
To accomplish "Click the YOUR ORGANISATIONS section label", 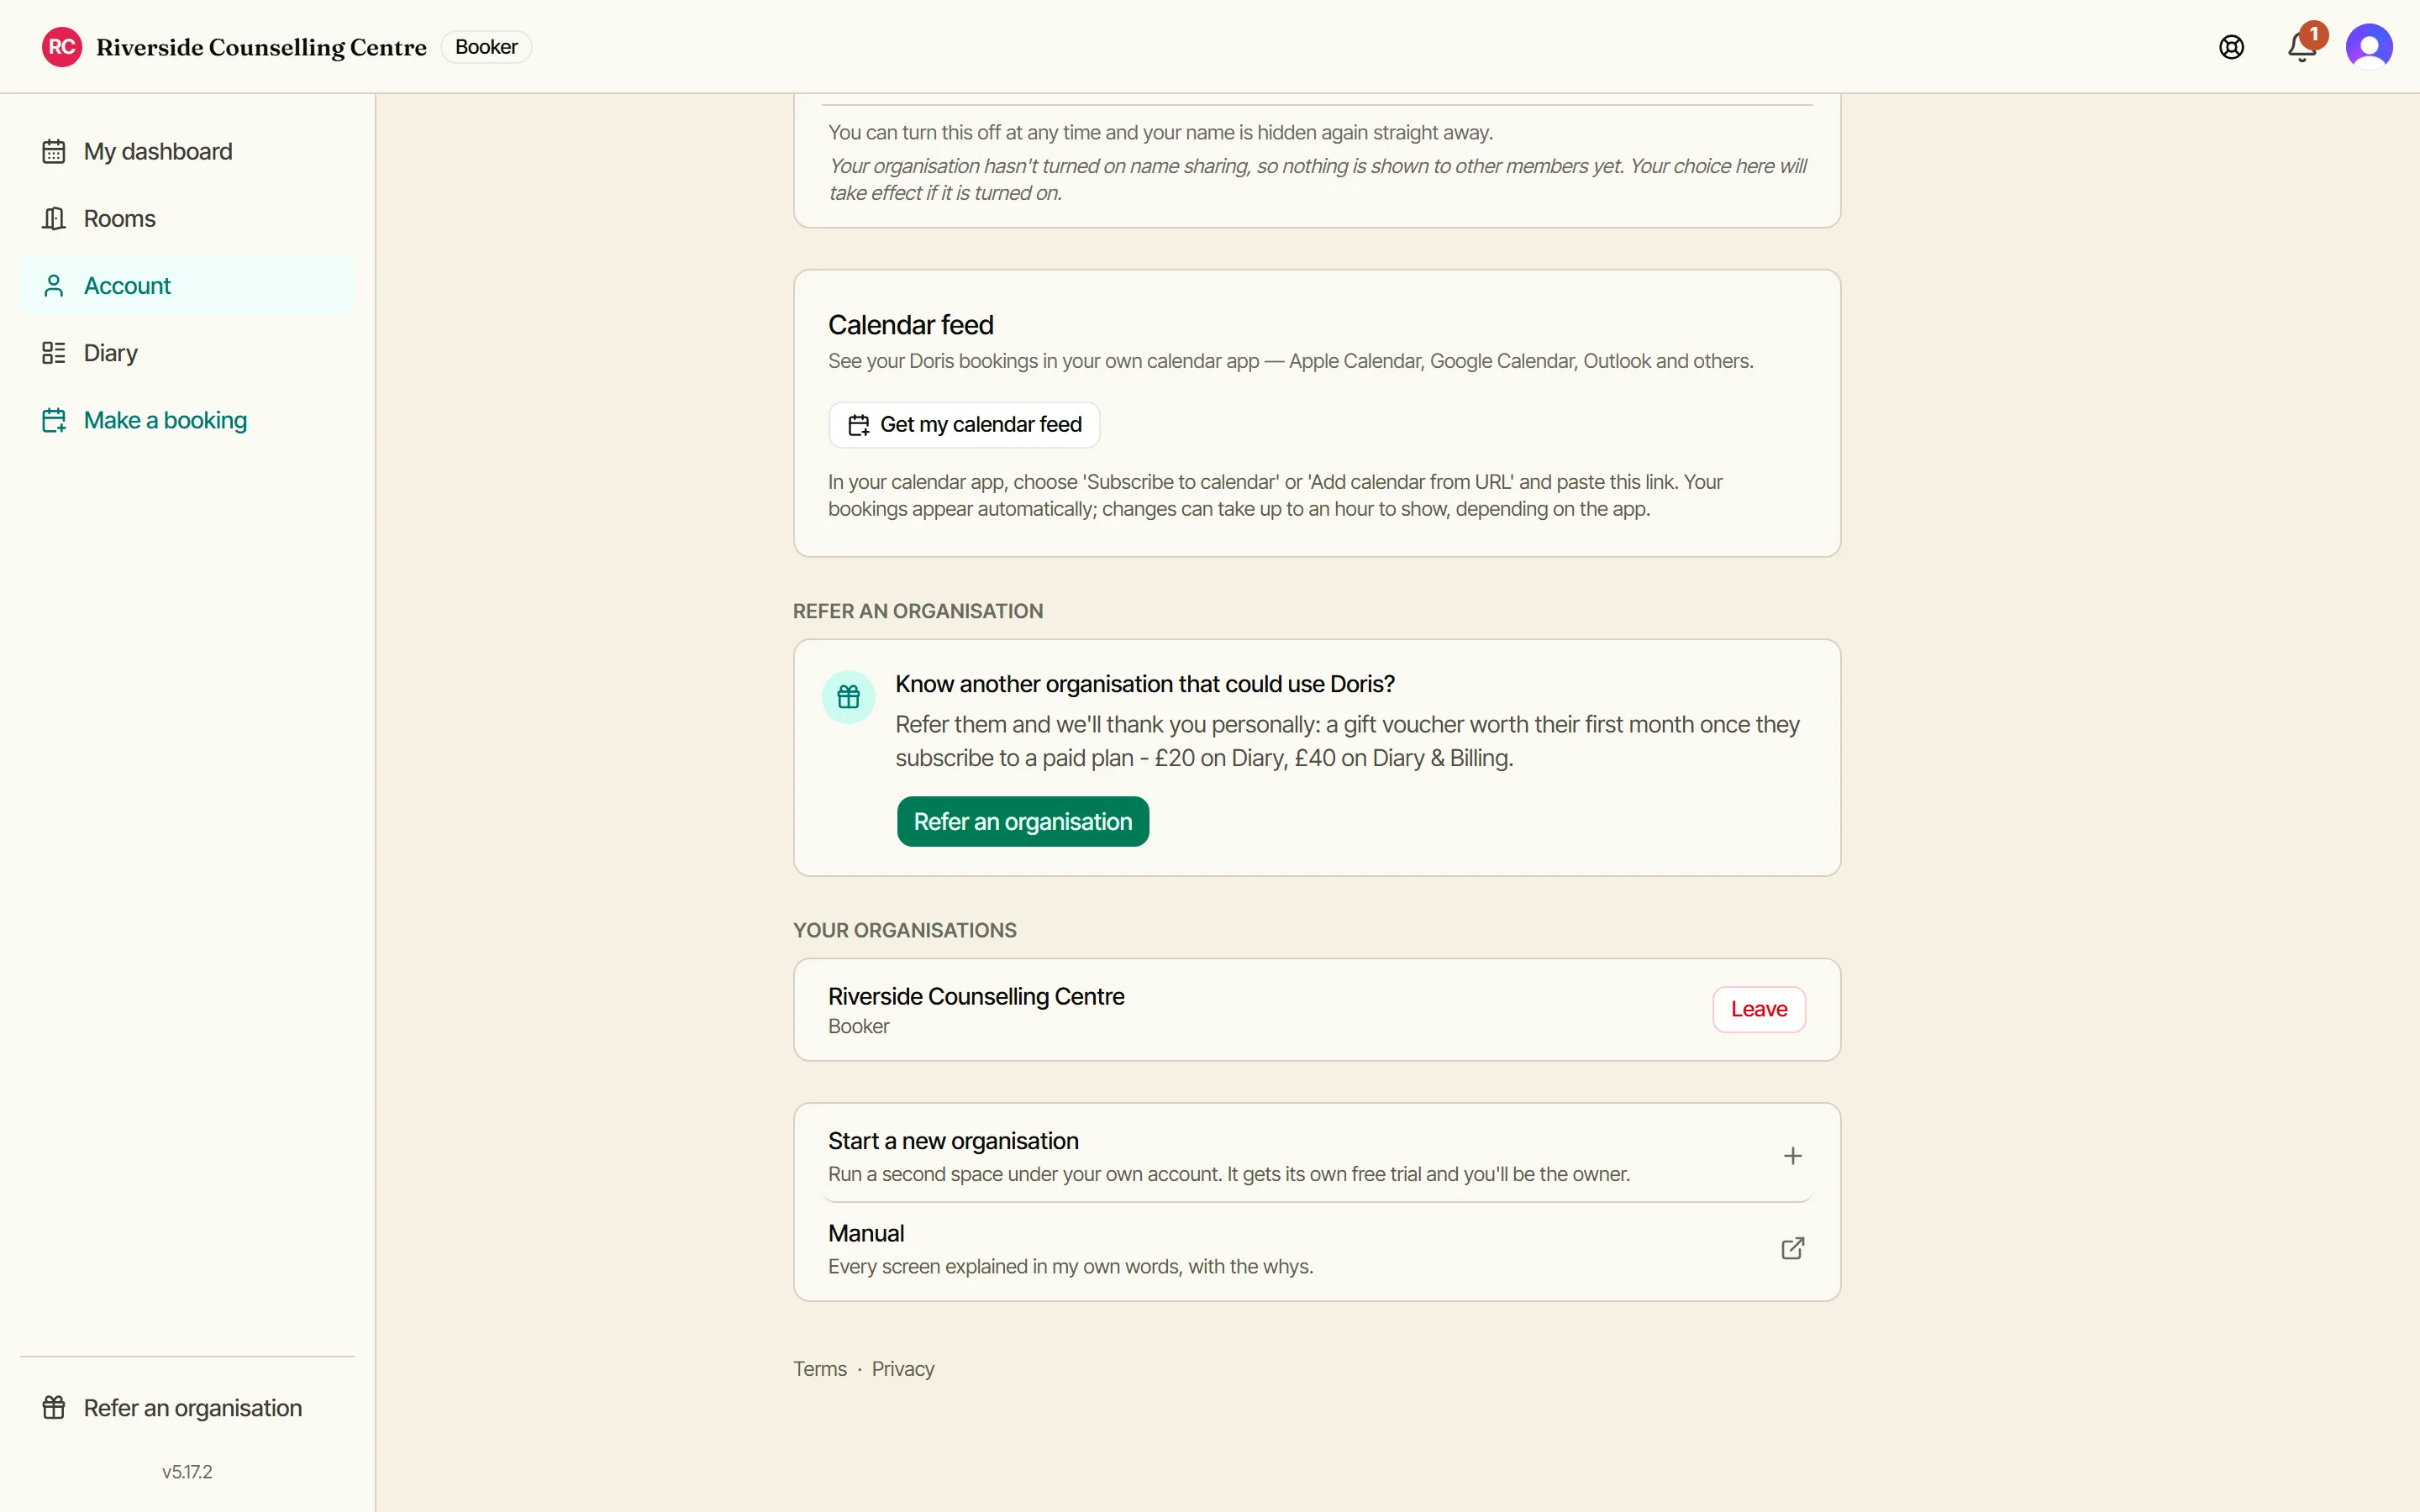I will [x=905, y=930].
